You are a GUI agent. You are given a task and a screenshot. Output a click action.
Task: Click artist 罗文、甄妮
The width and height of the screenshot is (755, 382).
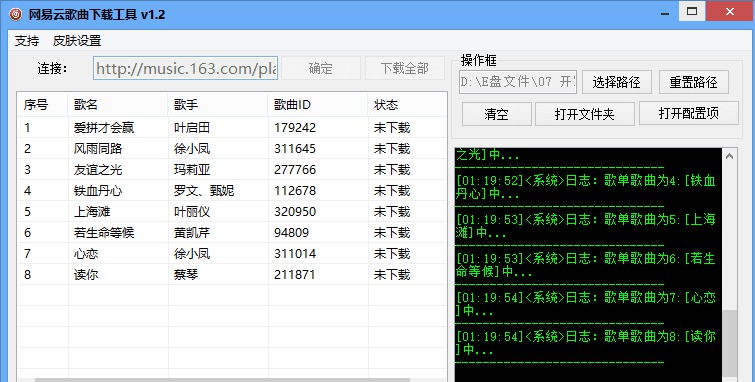(204, 191)
